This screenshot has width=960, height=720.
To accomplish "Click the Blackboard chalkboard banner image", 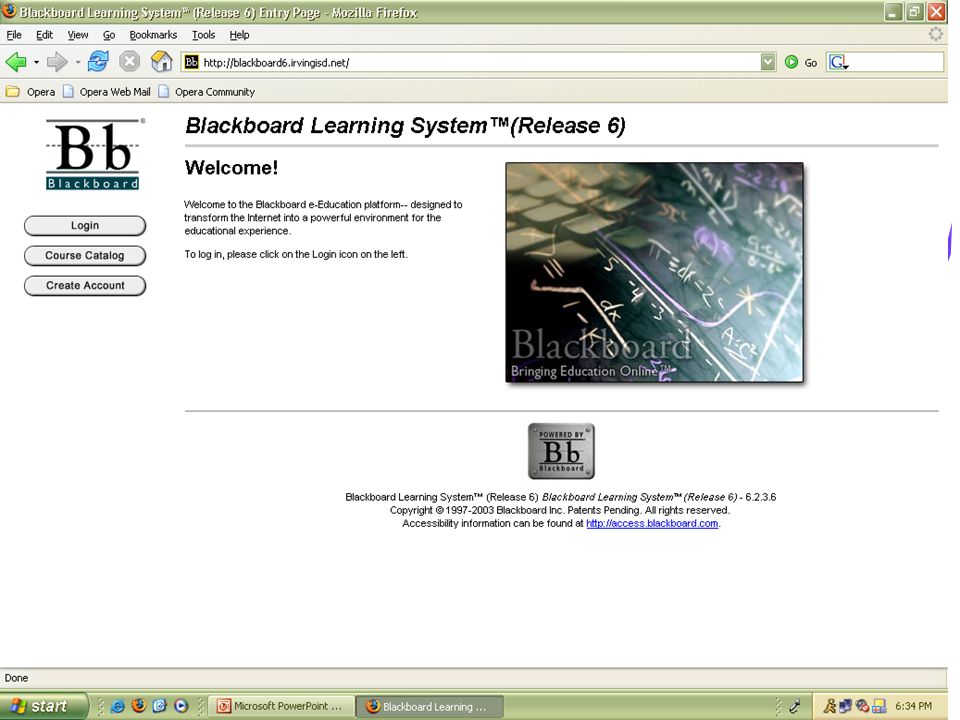I will [x=654, y=272].
